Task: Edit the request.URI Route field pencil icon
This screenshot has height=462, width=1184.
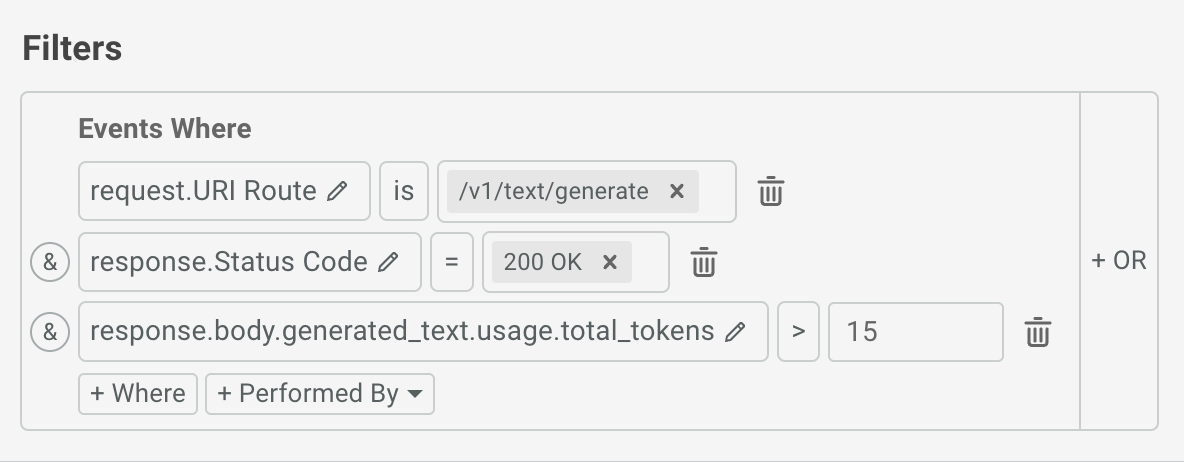Action: 338,191
